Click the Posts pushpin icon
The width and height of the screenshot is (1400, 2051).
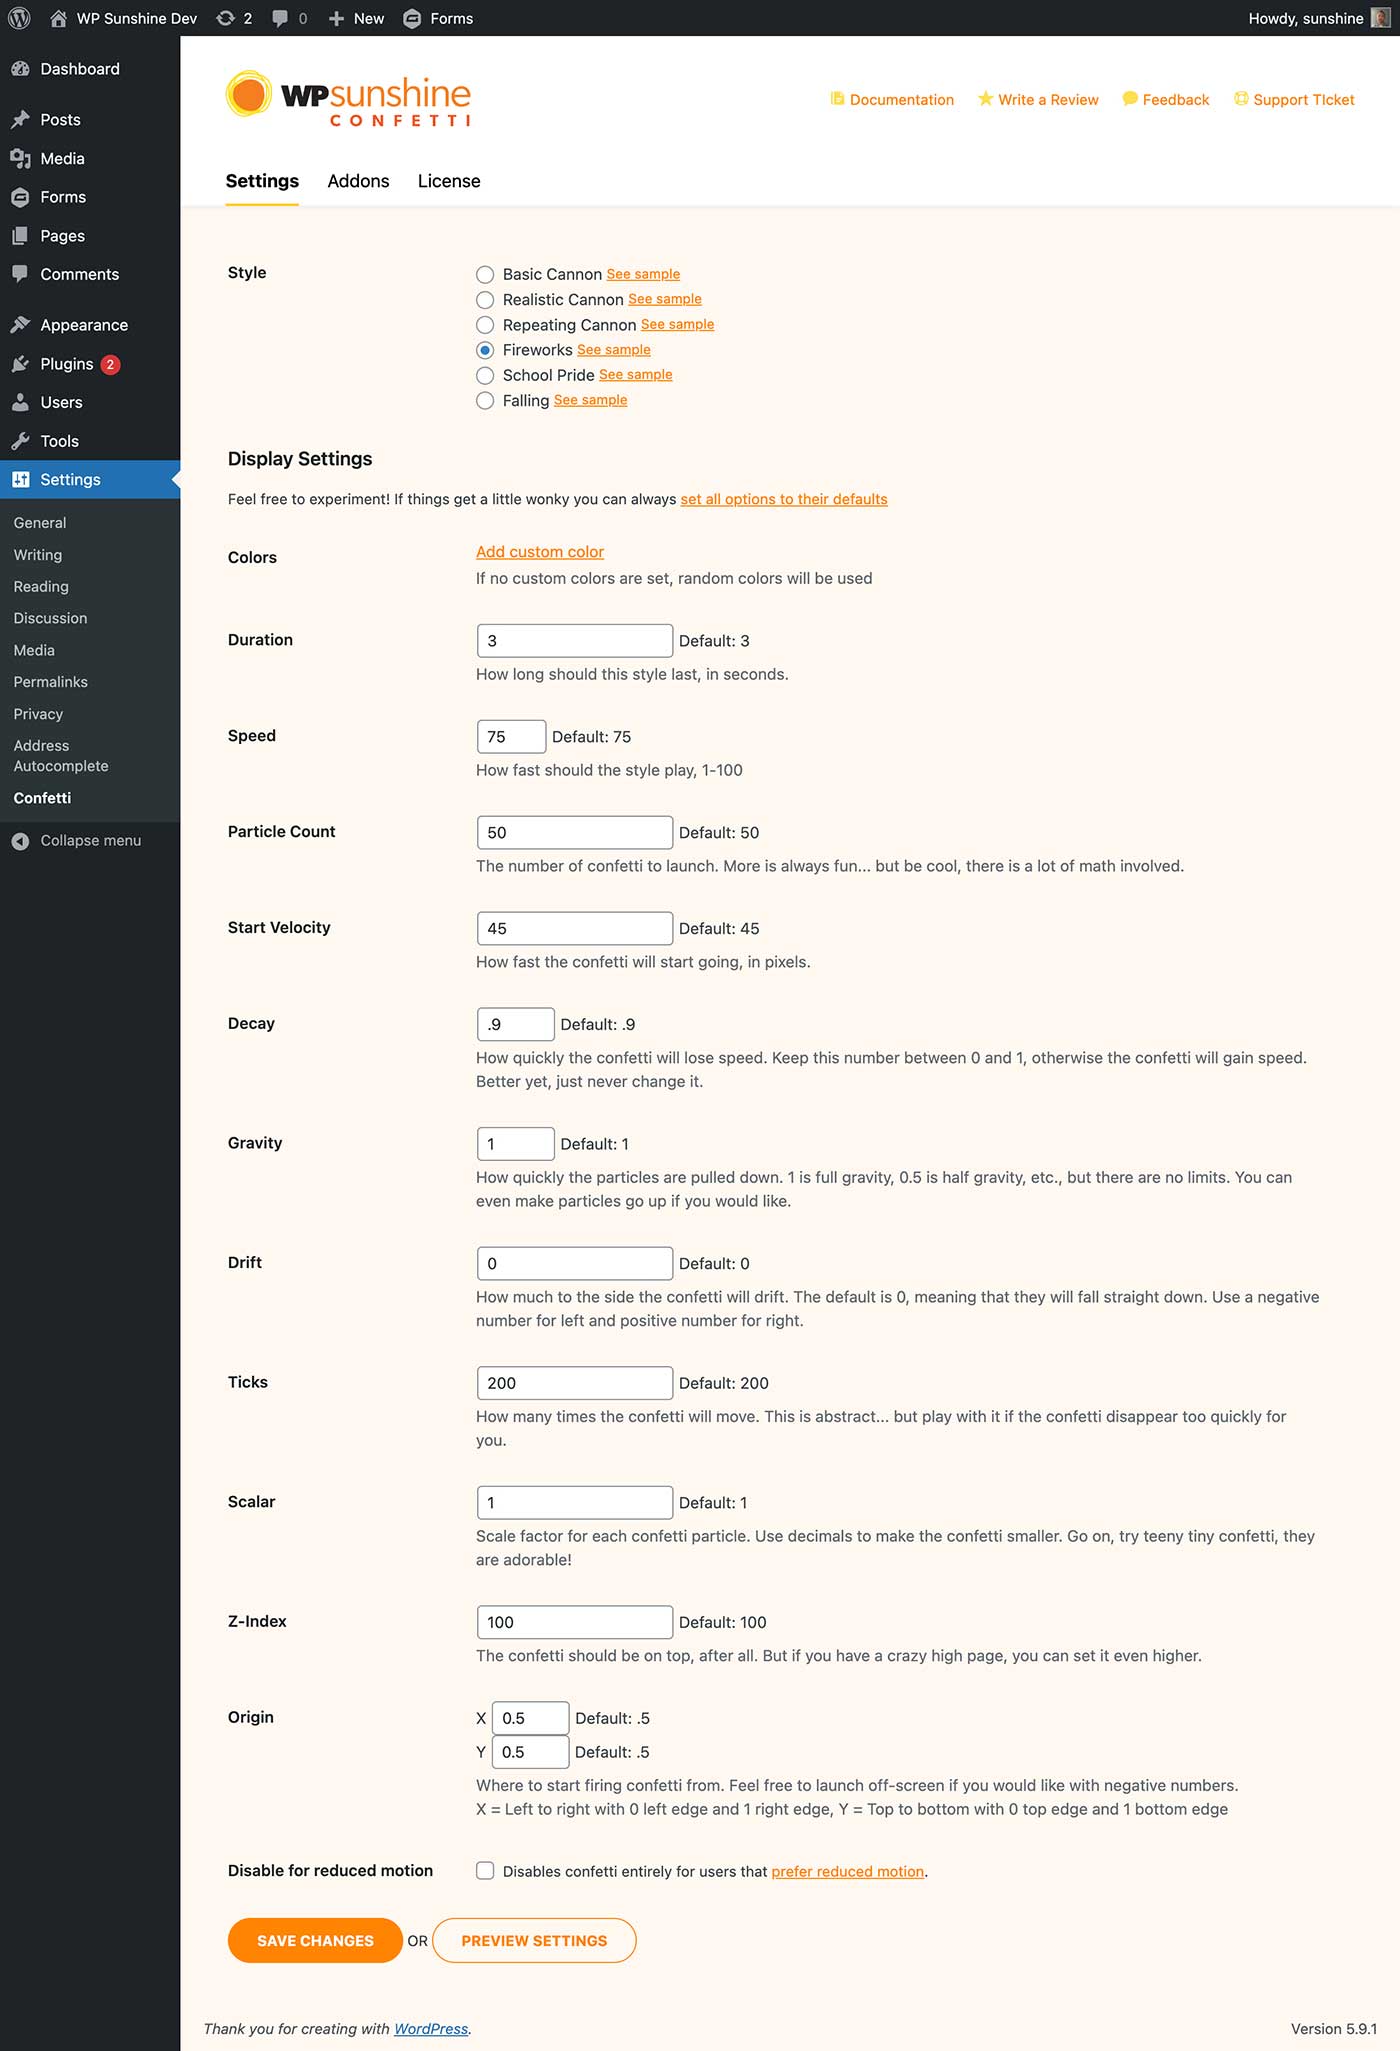pyautogui.click(x=20, y=120)
